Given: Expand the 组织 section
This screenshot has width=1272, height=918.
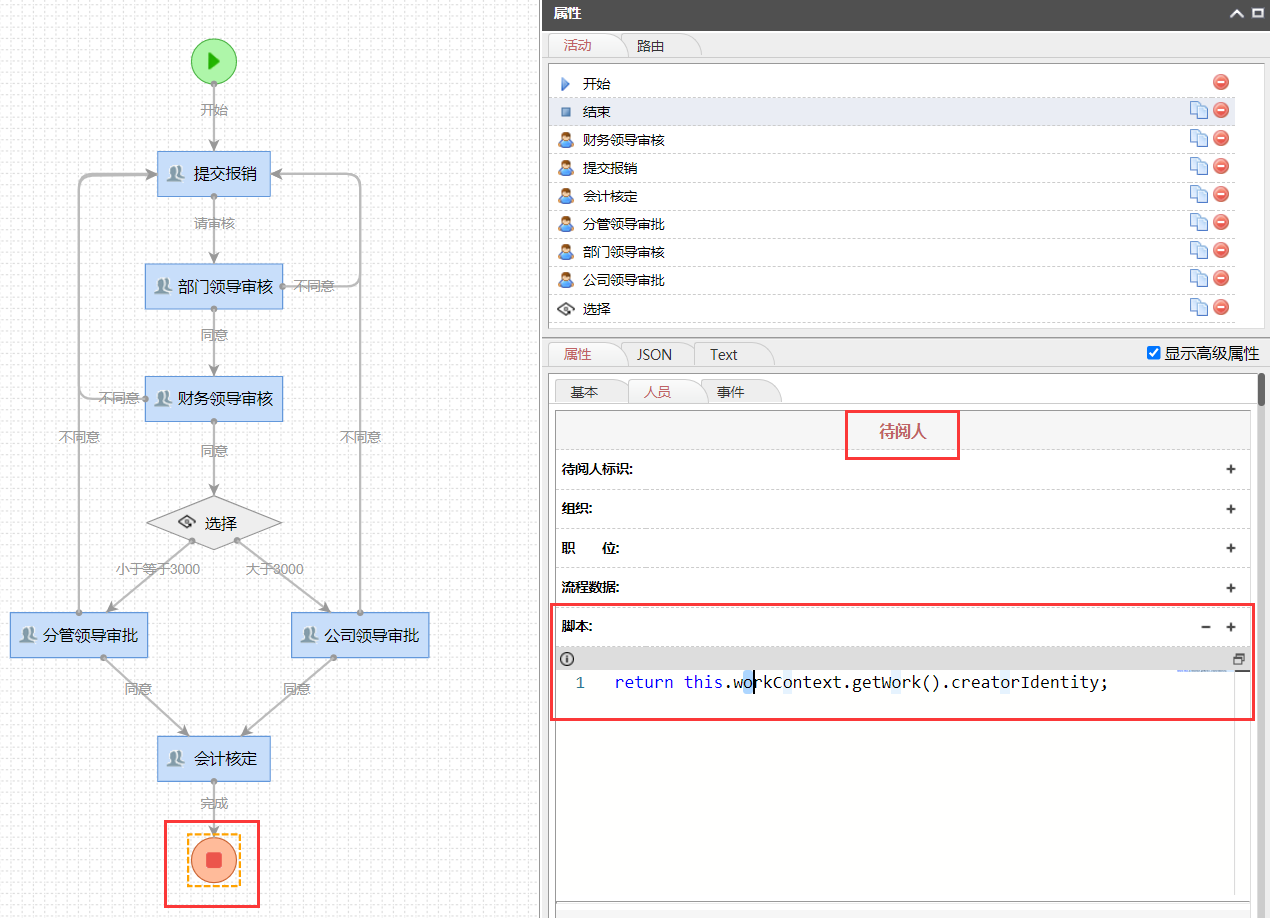Looking at the screenshot, I should coord(1230,509).
